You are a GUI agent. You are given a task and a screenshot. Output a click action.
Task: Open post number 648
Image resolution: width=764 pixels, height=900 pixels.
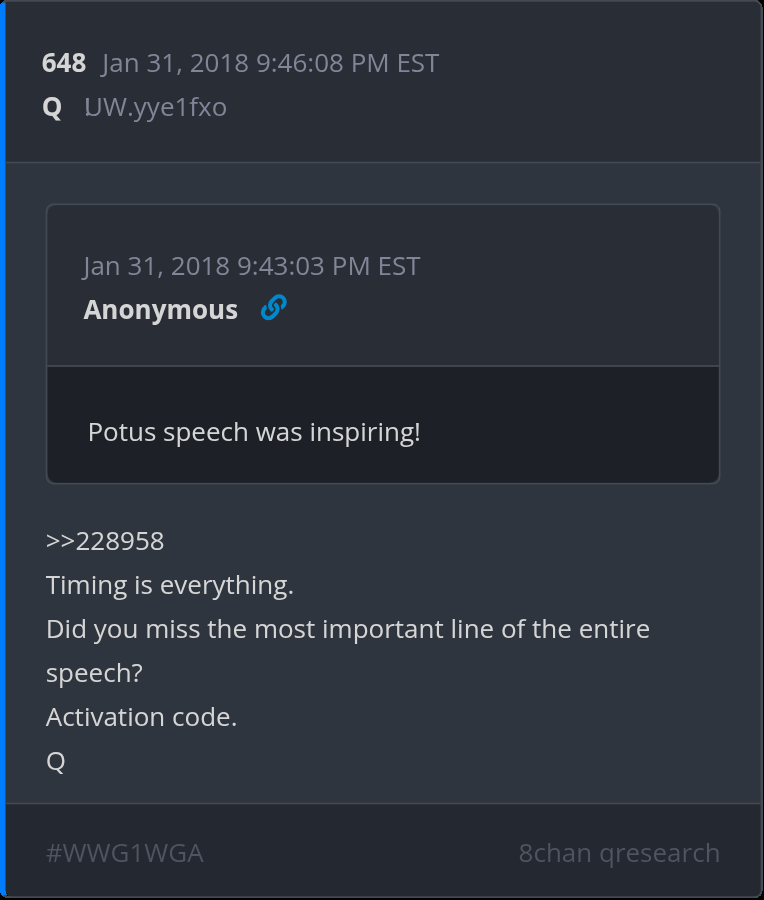[x=63, y=63]
